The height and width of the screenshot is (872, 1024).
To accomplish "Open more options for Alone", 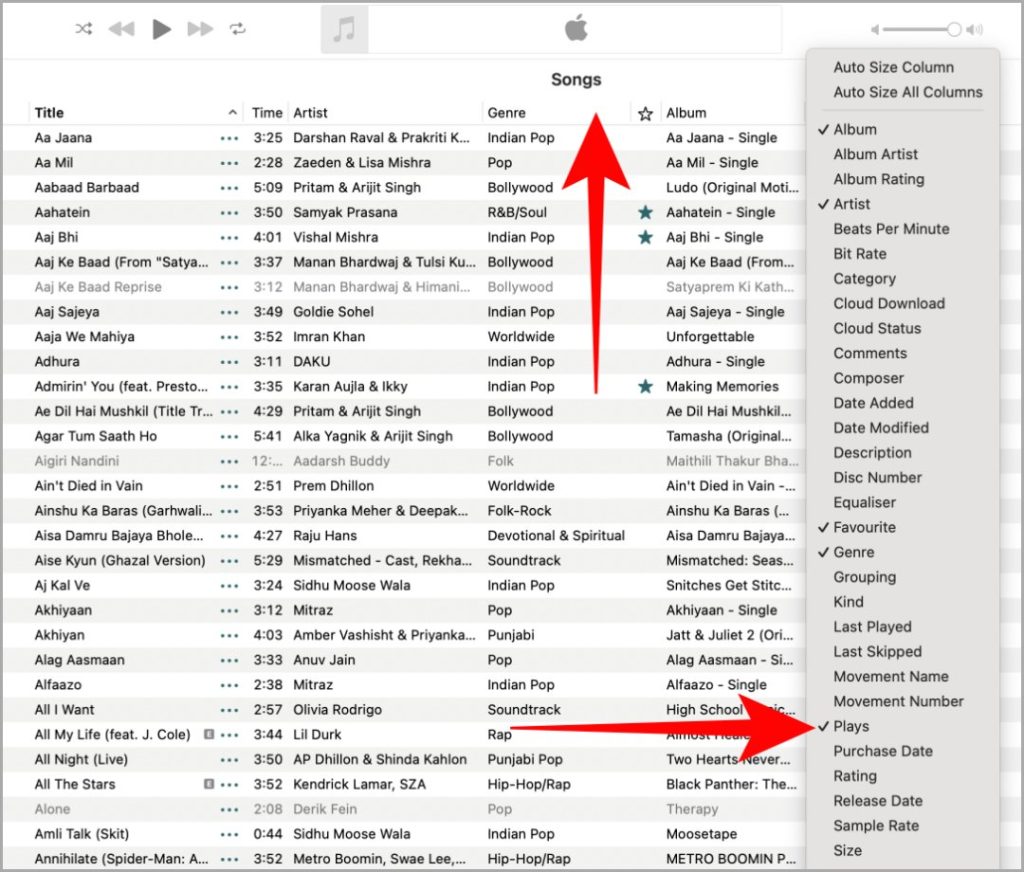I will (229, 809).
